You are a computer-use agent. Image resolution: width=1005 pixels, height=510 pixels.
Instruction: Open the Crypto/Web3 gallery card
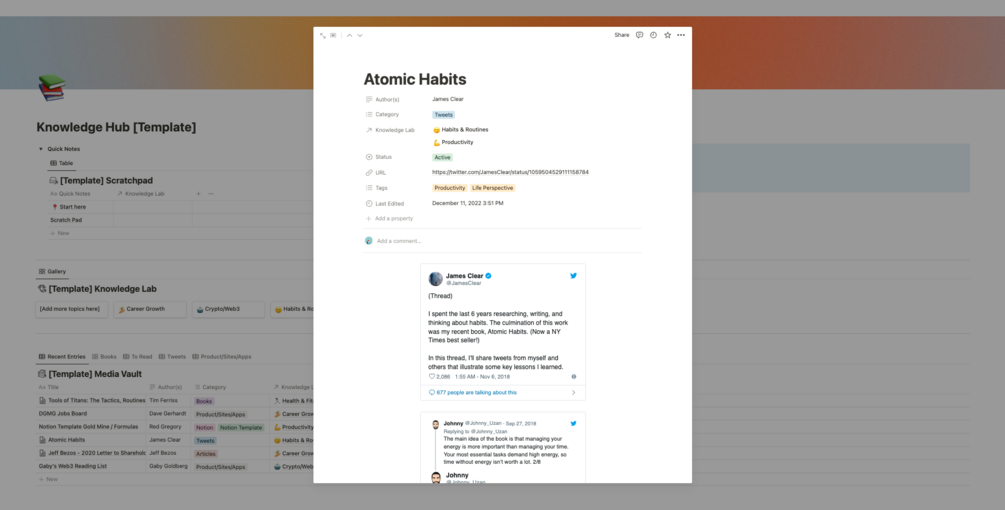coord(228,309)
